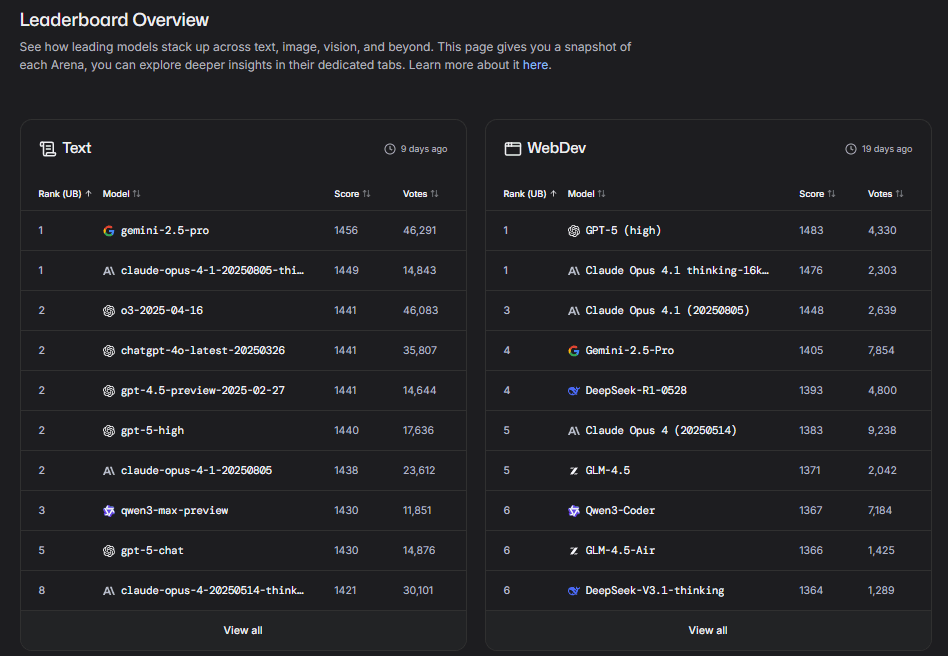The height and width of the screenshot is (656, 948).
Task: Click the Anthropic icon beside Claude Opus 4.1 (20250805)
Action: [574, 311]
